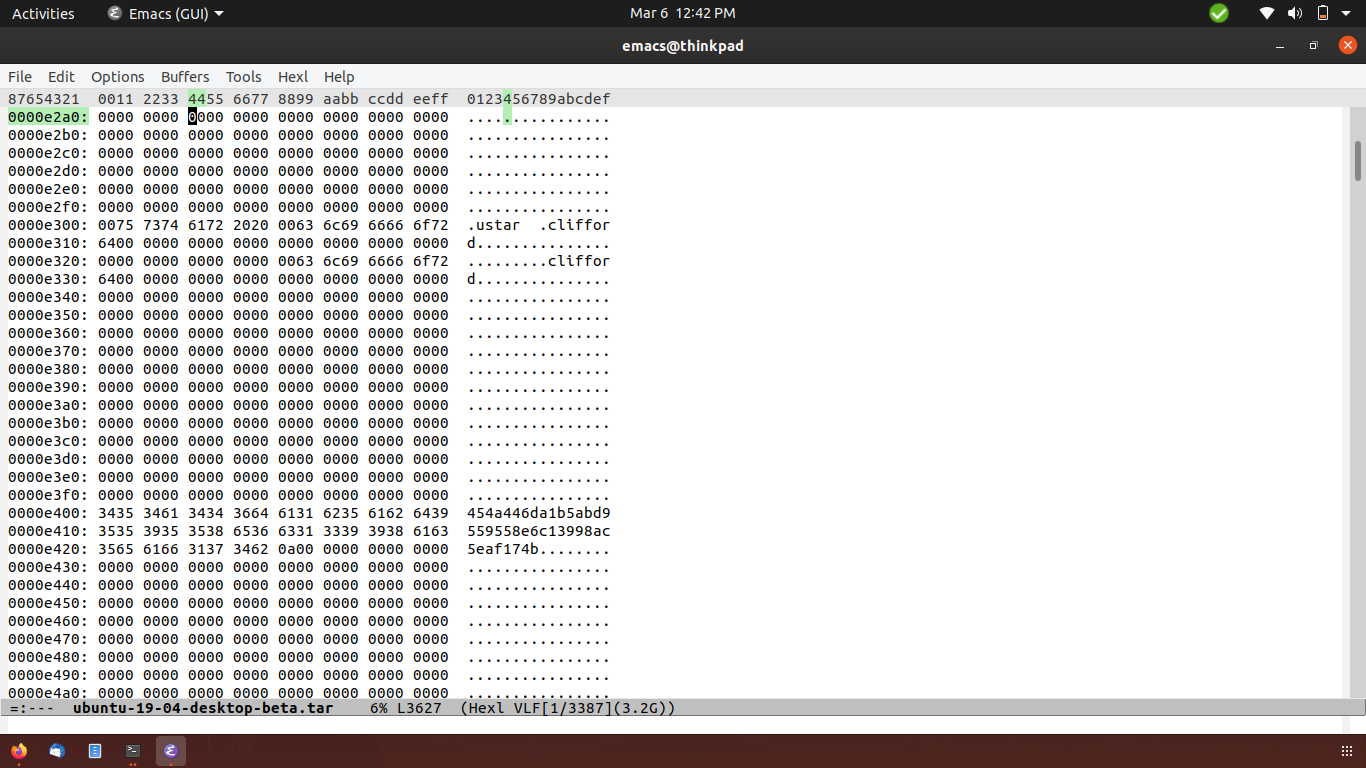Image resolution: width=1366 pixels, height=768 pixels.
Task: Open the Activities overview
Action: coord(43,13)
